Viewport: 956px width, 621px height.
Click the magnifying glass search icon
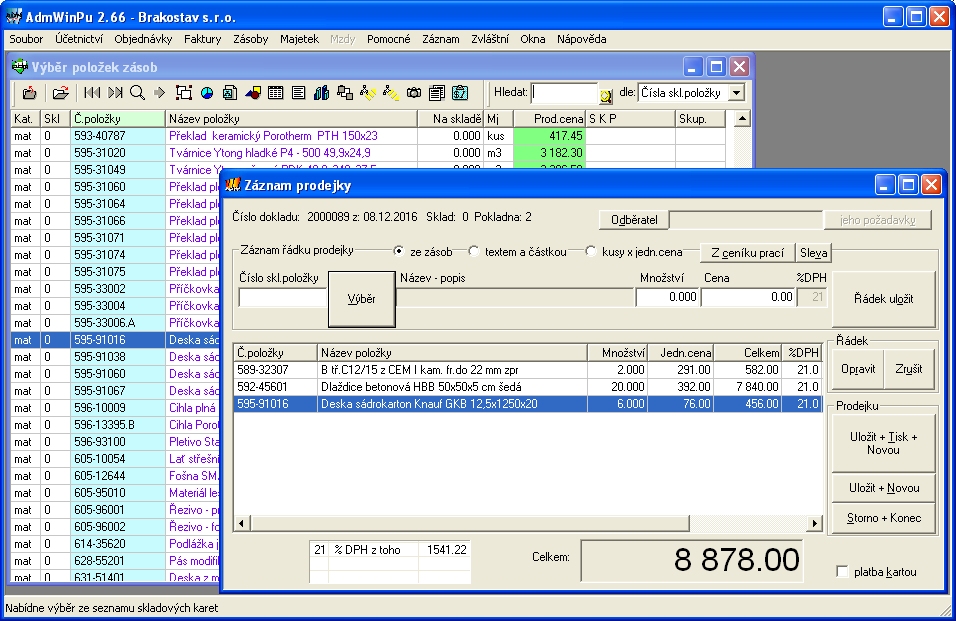(138, 93)
